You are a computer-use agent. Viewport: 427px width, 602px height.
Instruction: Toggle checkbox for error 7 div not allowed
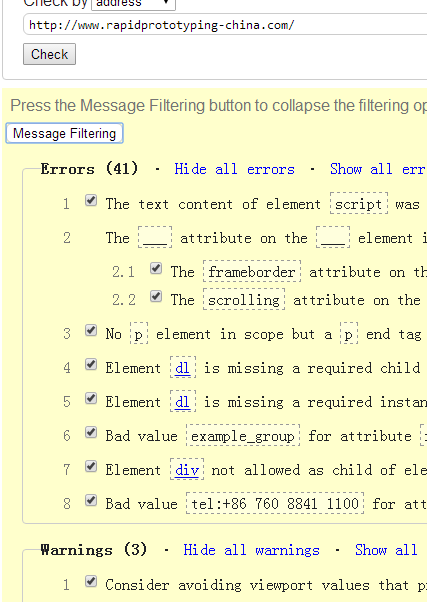tap(91, 466)
